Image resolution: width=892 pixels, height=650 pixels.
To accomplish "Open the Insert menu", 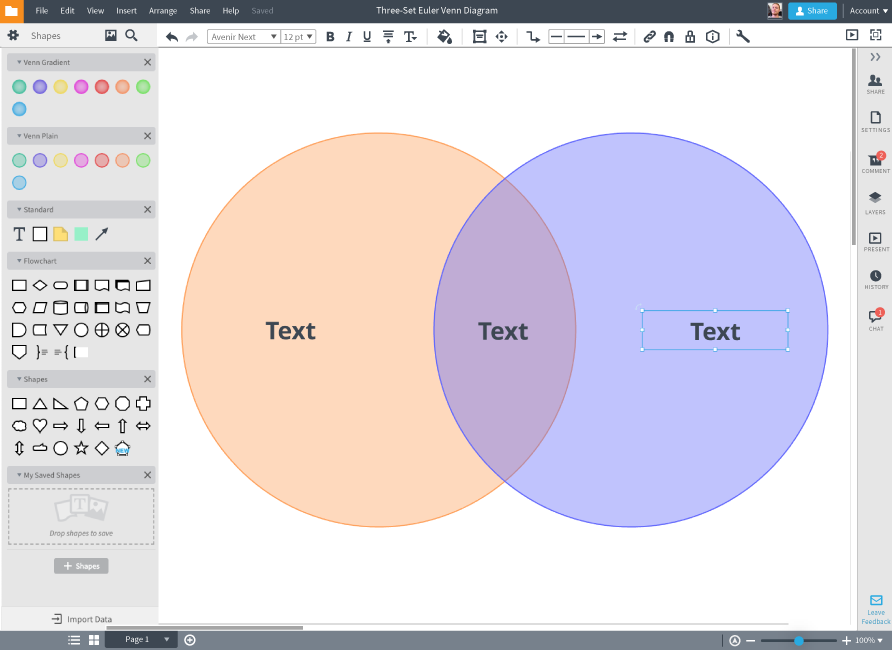I will 127,11.
